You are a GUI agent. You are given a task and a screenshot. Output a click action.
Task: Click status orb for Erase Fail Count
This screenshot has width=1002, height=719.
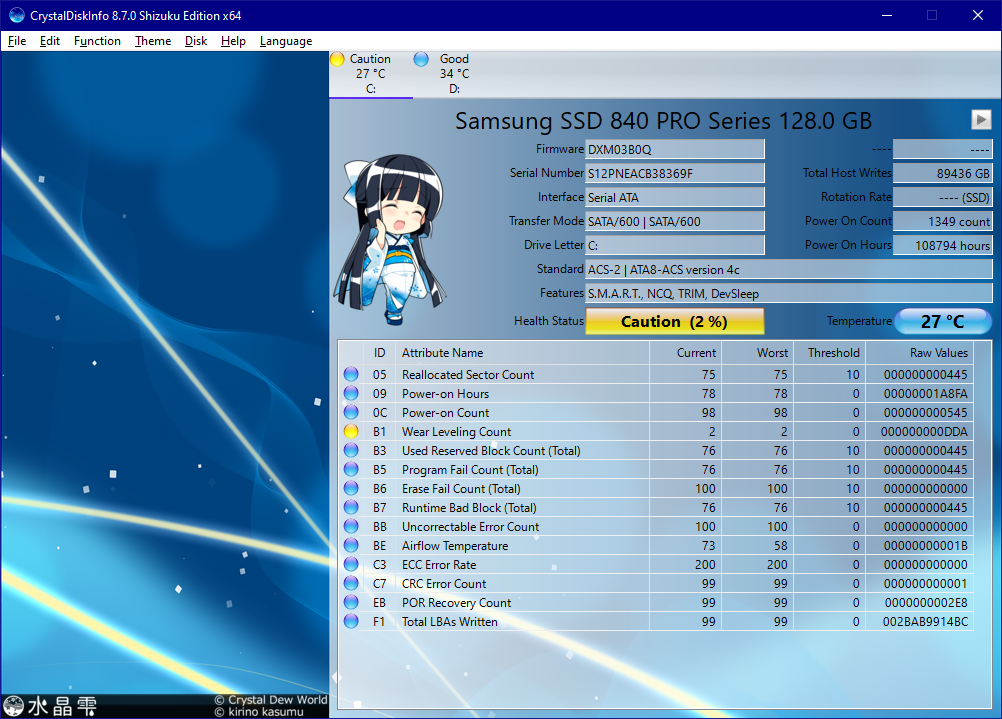tap(351, 488)
